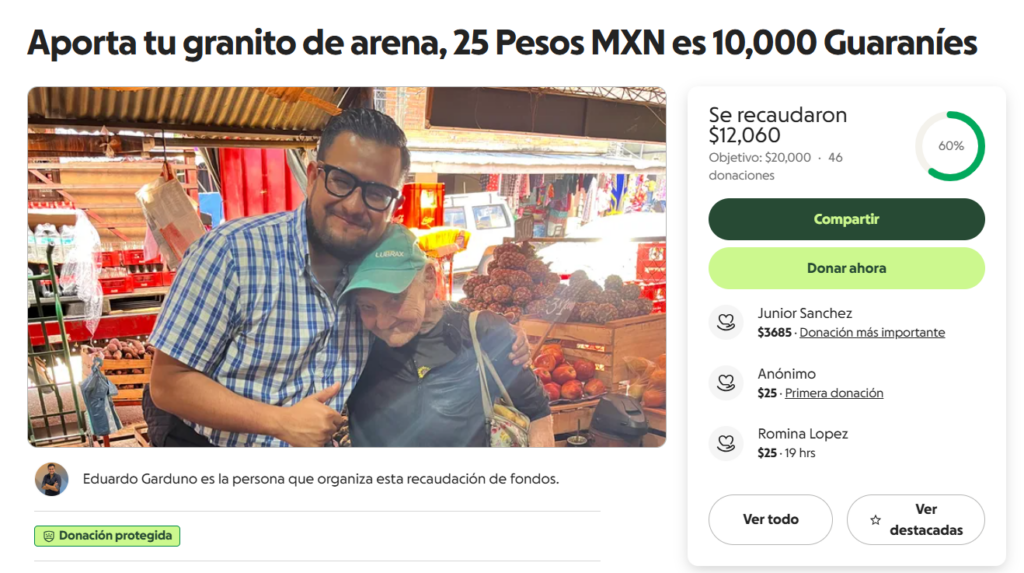The height and width of the screenshot is (573, 1024).
Task: Select donor name Junior Sanchez
Action: (805, 314)
